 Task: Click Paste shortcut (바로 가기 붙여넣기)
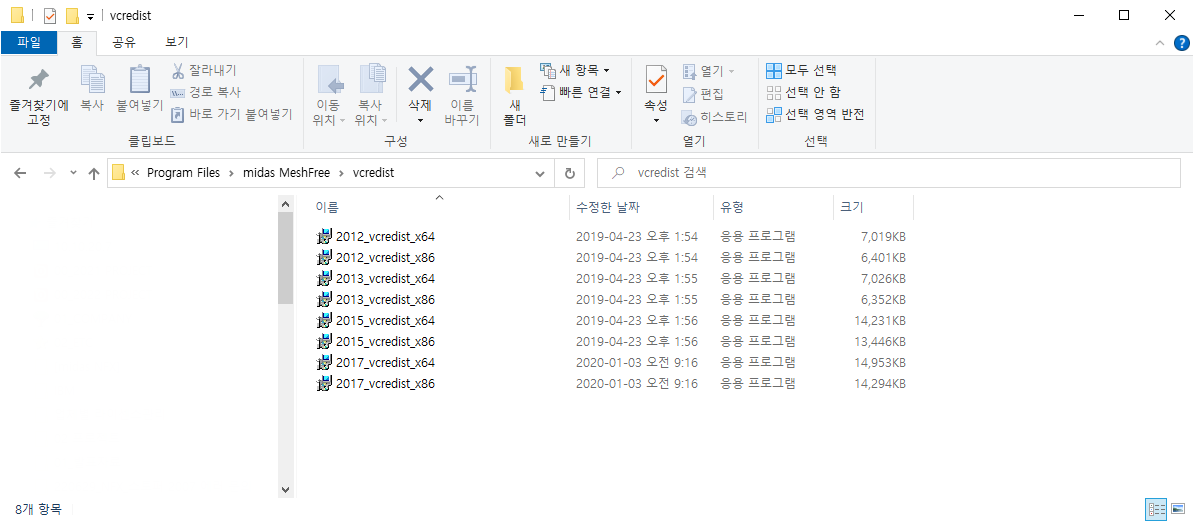pos(231,114)
